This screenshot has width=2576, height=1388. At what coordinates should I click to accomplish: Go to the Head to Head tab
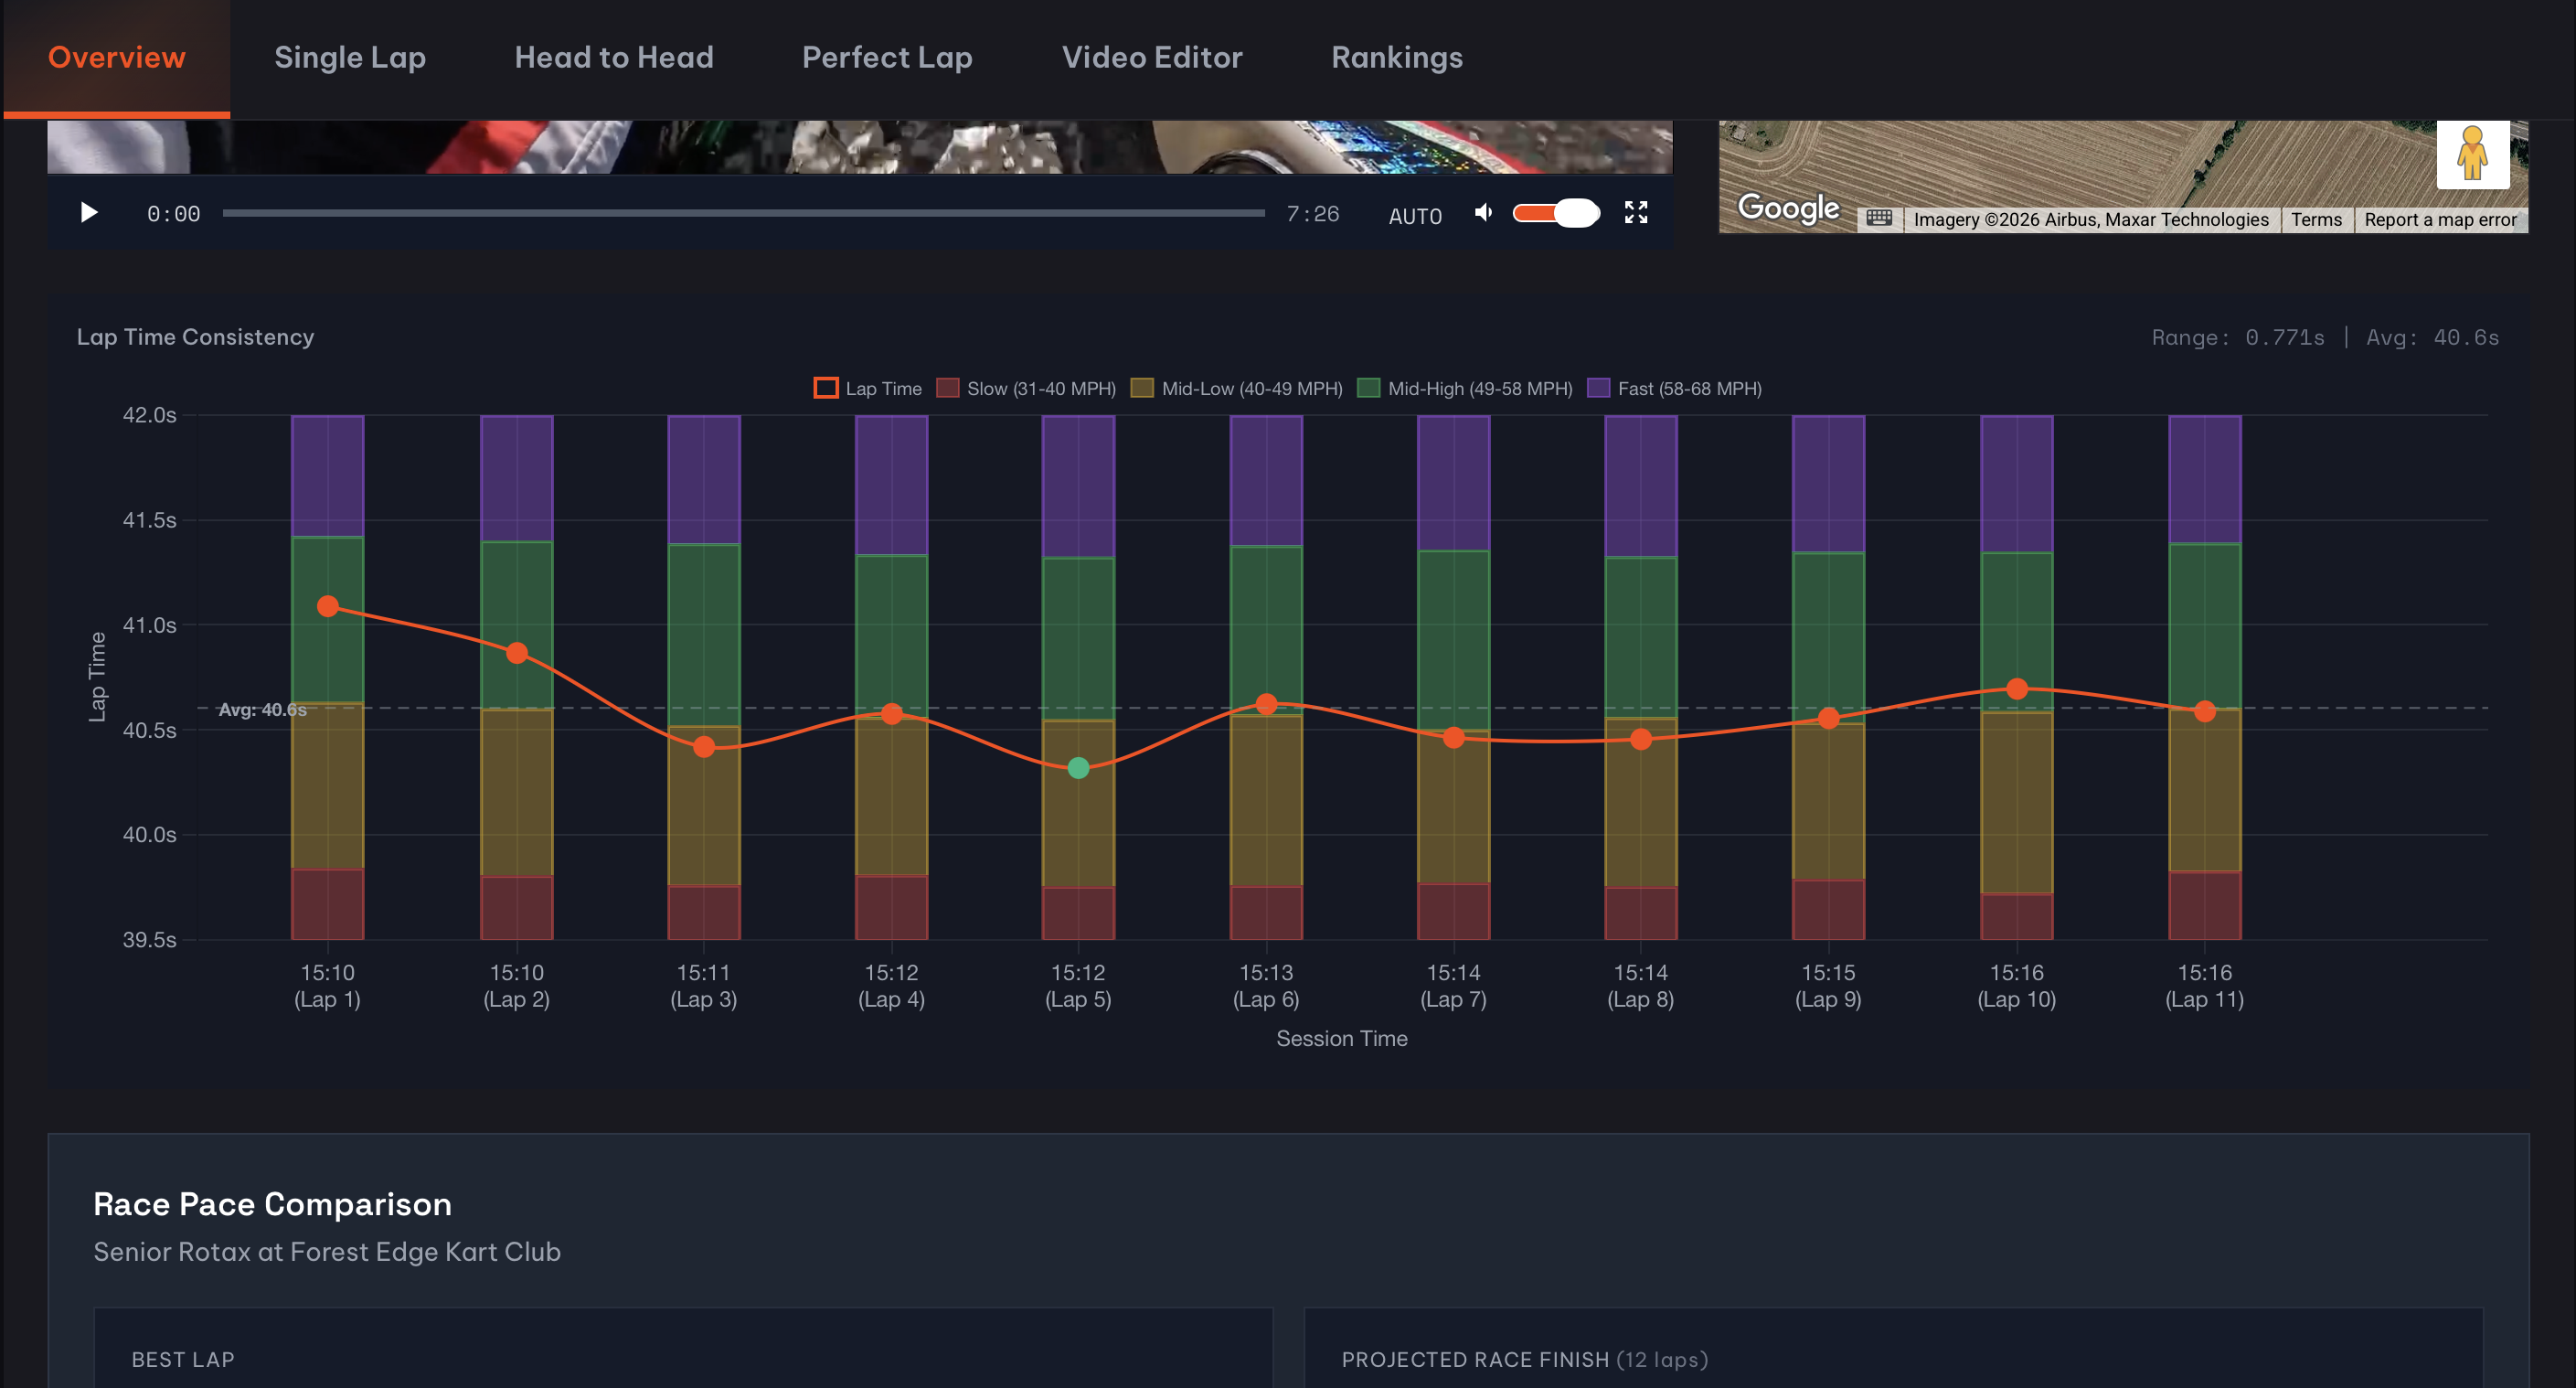(614, 58)
